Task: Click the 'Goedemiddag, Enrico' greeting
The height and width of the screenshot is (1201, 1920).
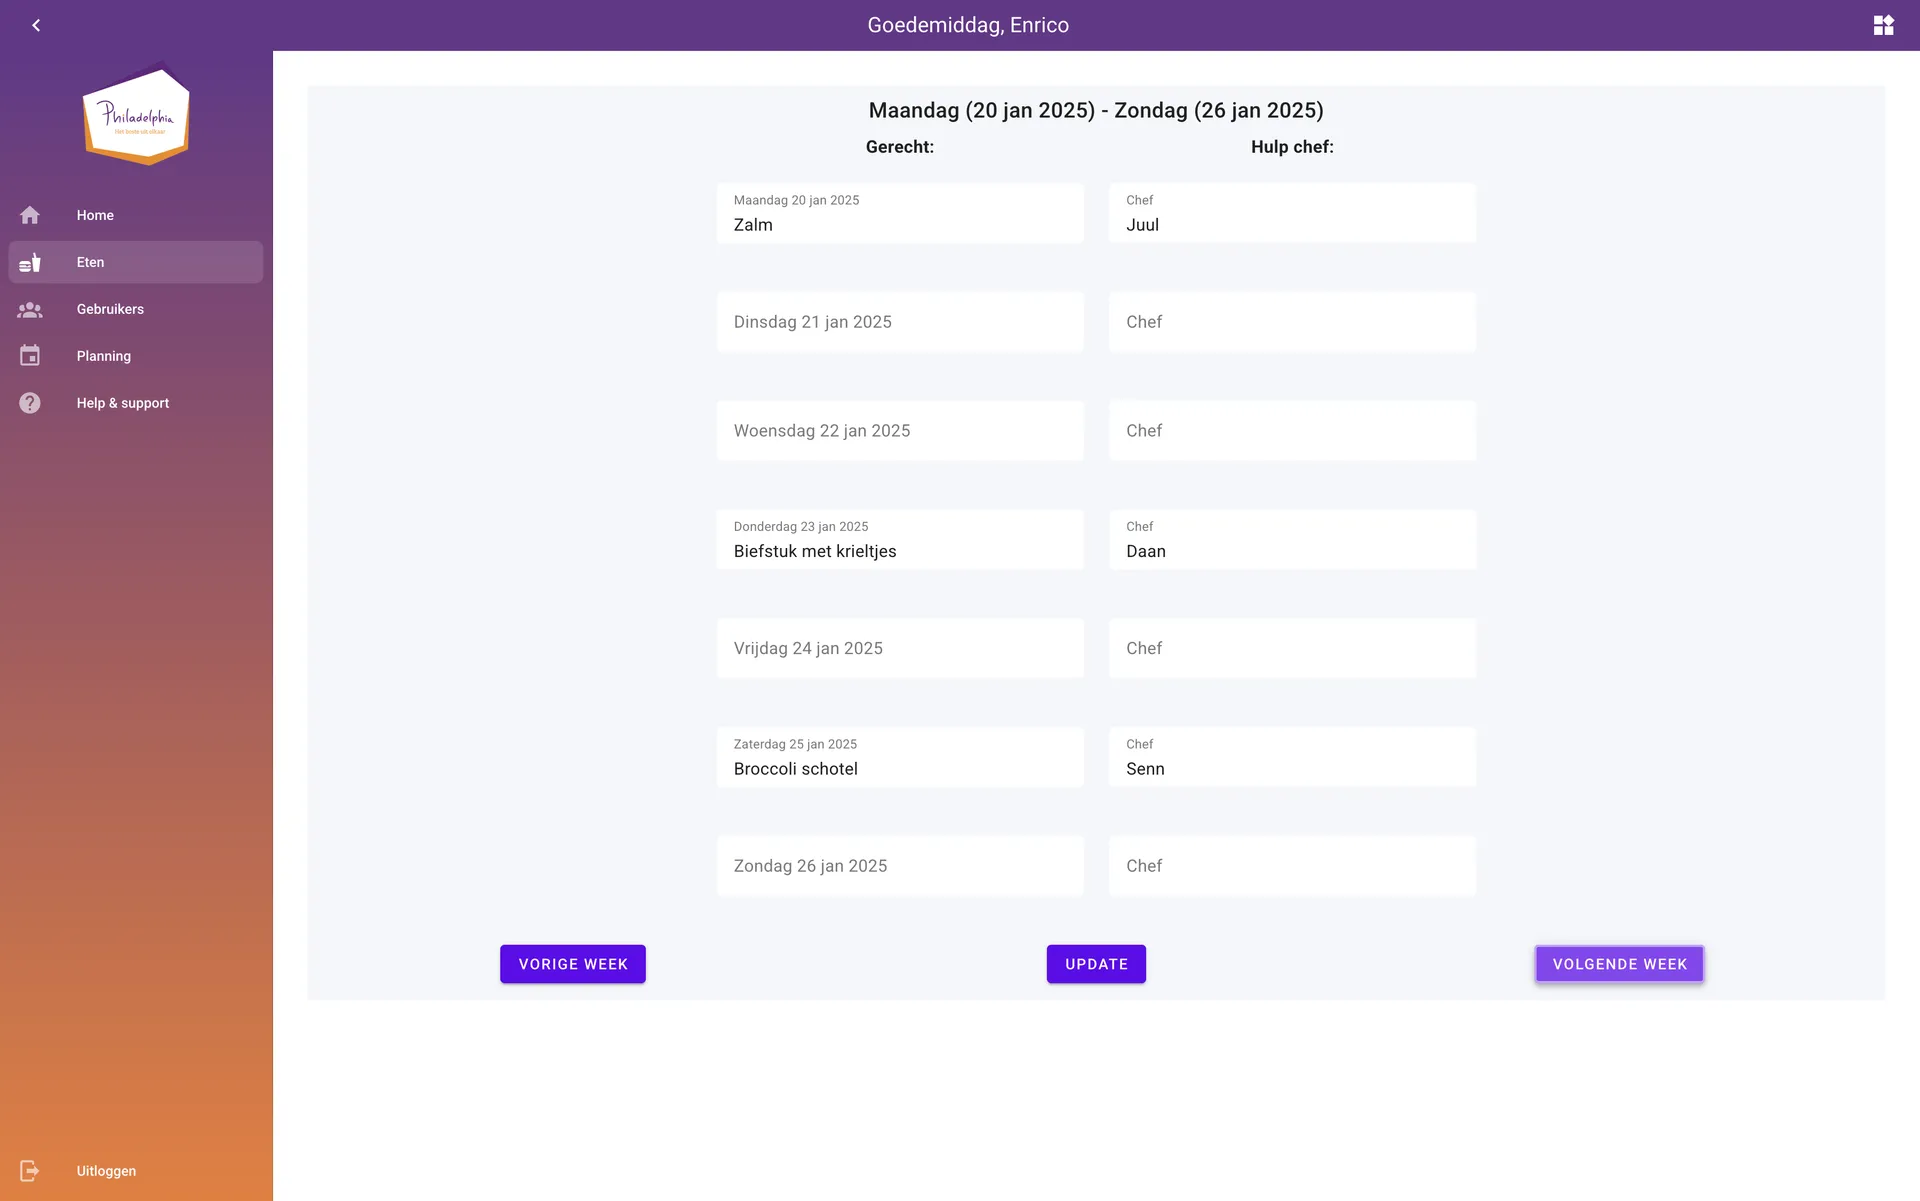Action: coord(968,25)
